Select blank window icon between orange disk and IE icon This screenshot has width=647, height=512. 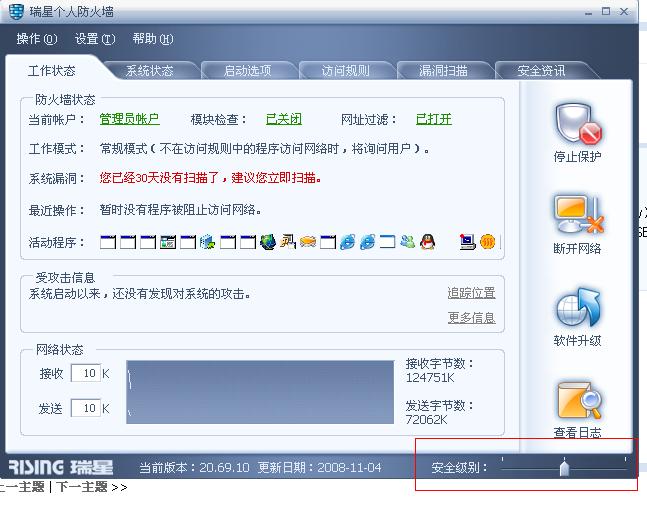(x=328, y=242)
